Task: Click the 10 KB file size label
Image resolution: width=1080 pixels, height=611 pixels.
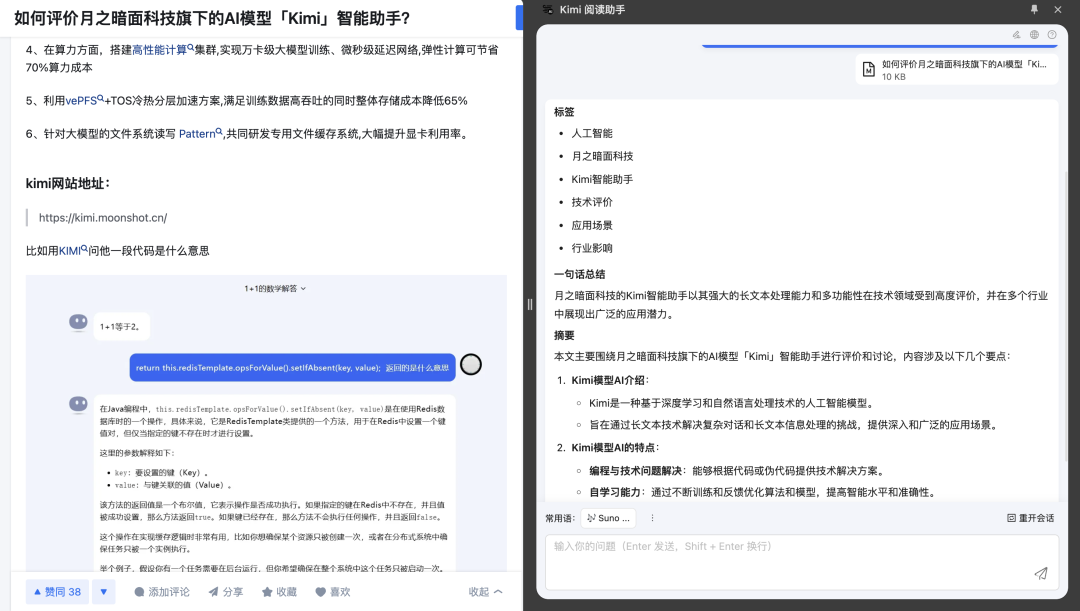Action: (x=893, y=76)
